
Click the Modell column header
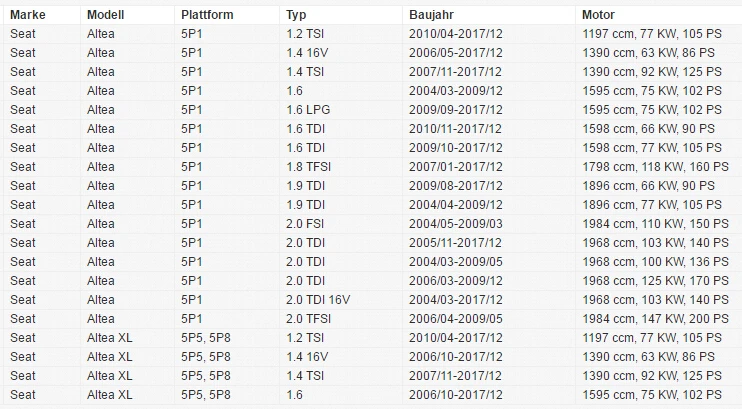coord(106,15)
